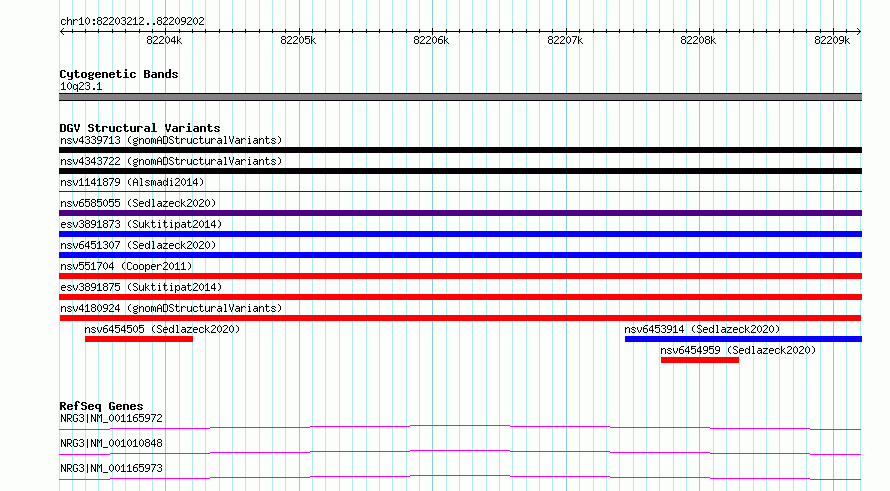890x491 pixels.
Task: Click the red bar of nsv4180924
Action: coord(460,318)
